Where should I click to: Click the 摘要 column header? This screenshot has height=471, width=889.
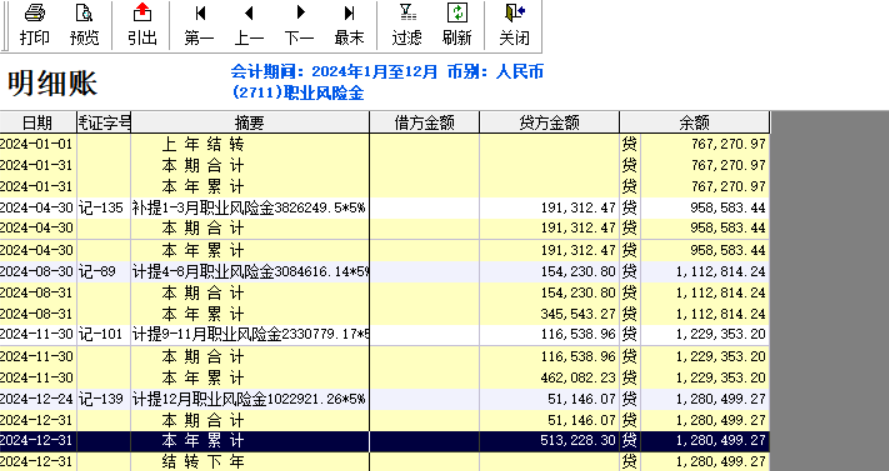pyautogui.click(x=250, y=122)
